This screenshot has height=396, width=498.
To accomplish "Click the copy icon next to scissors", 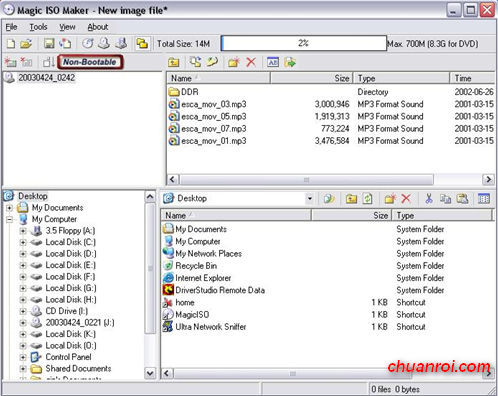I will pos(445,199).
